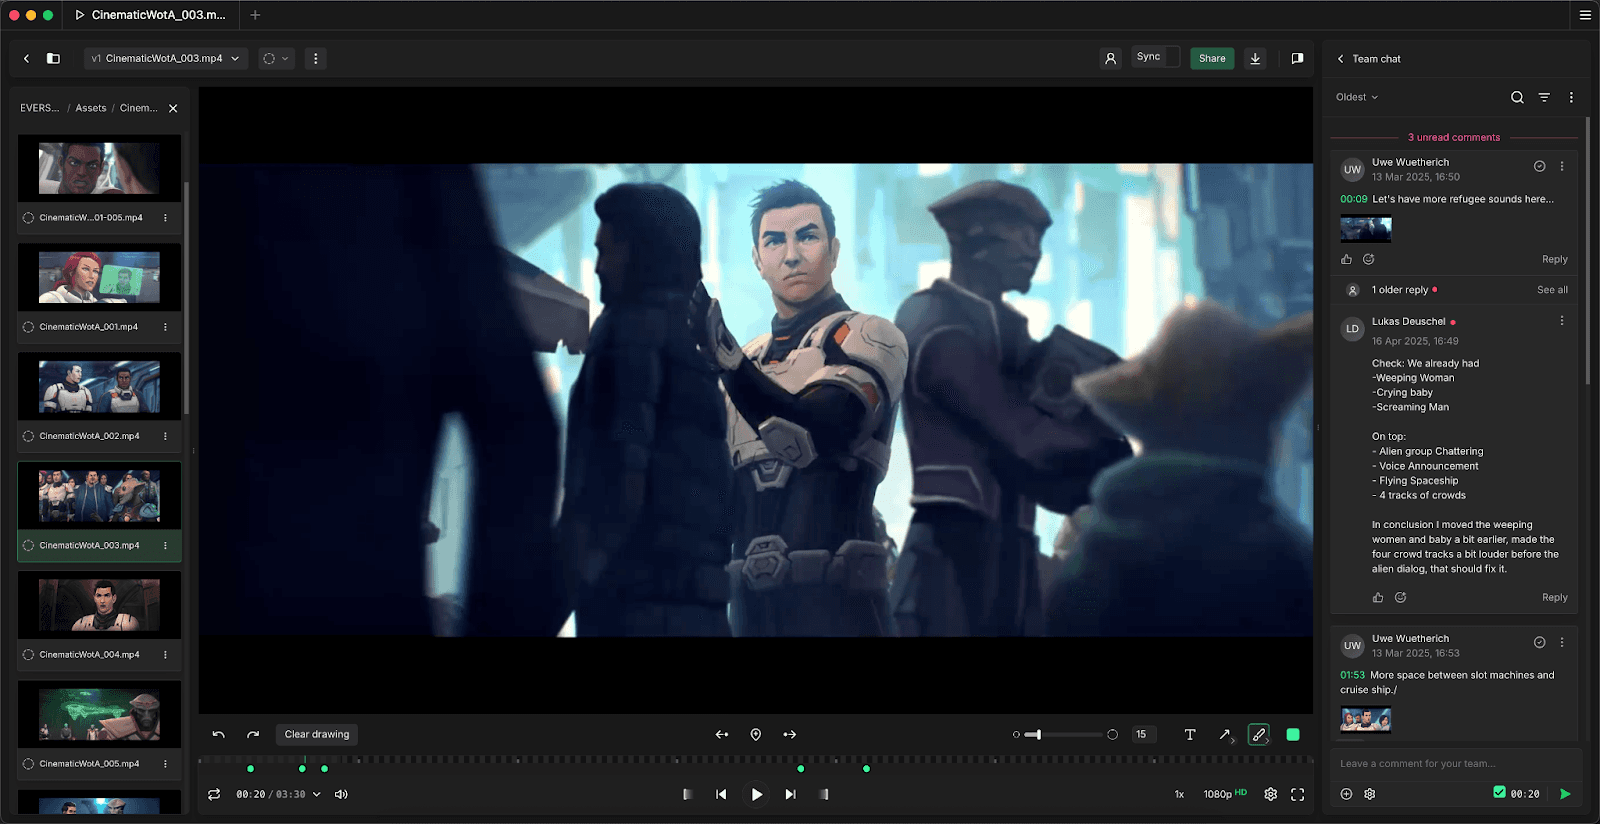This screenshot has height=824, width=1600.
Task: Open the green drawing color swatch
Action: click(1293, 734)
